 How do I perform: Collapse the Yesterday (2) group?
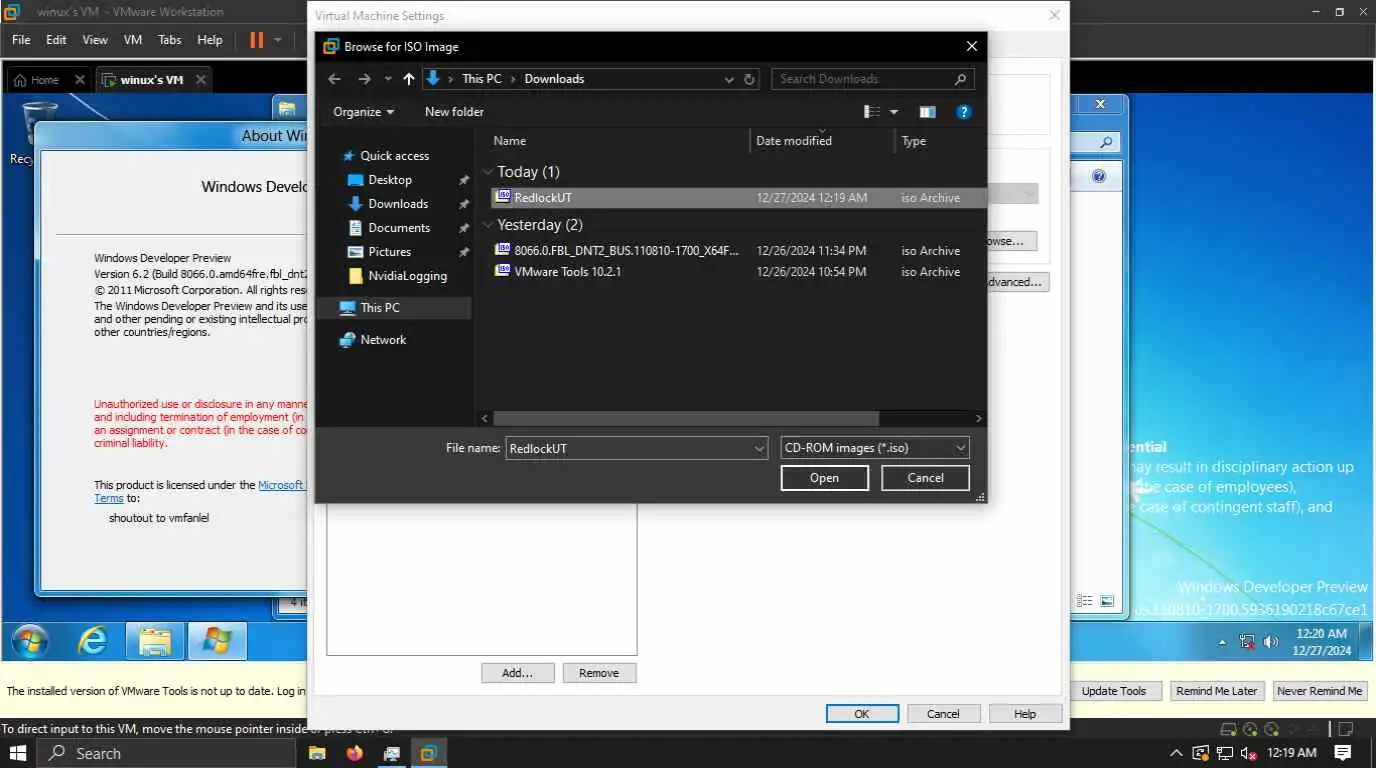489,225
